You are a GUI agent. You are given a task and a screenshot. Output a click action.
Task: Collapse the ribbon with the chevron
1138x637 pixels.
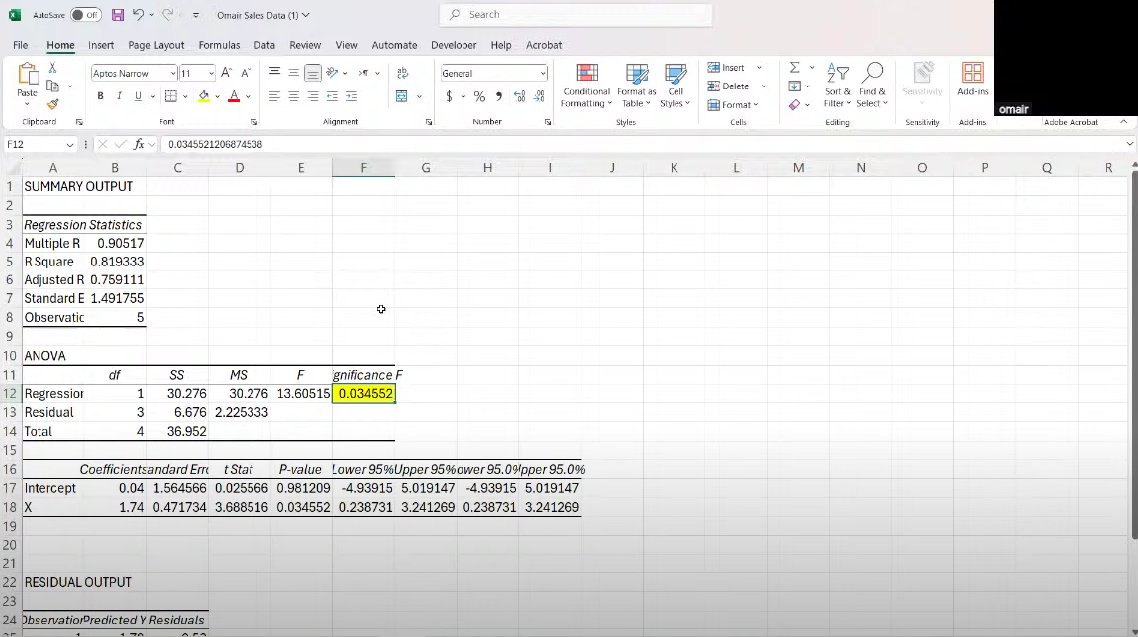click(1123, 122)
